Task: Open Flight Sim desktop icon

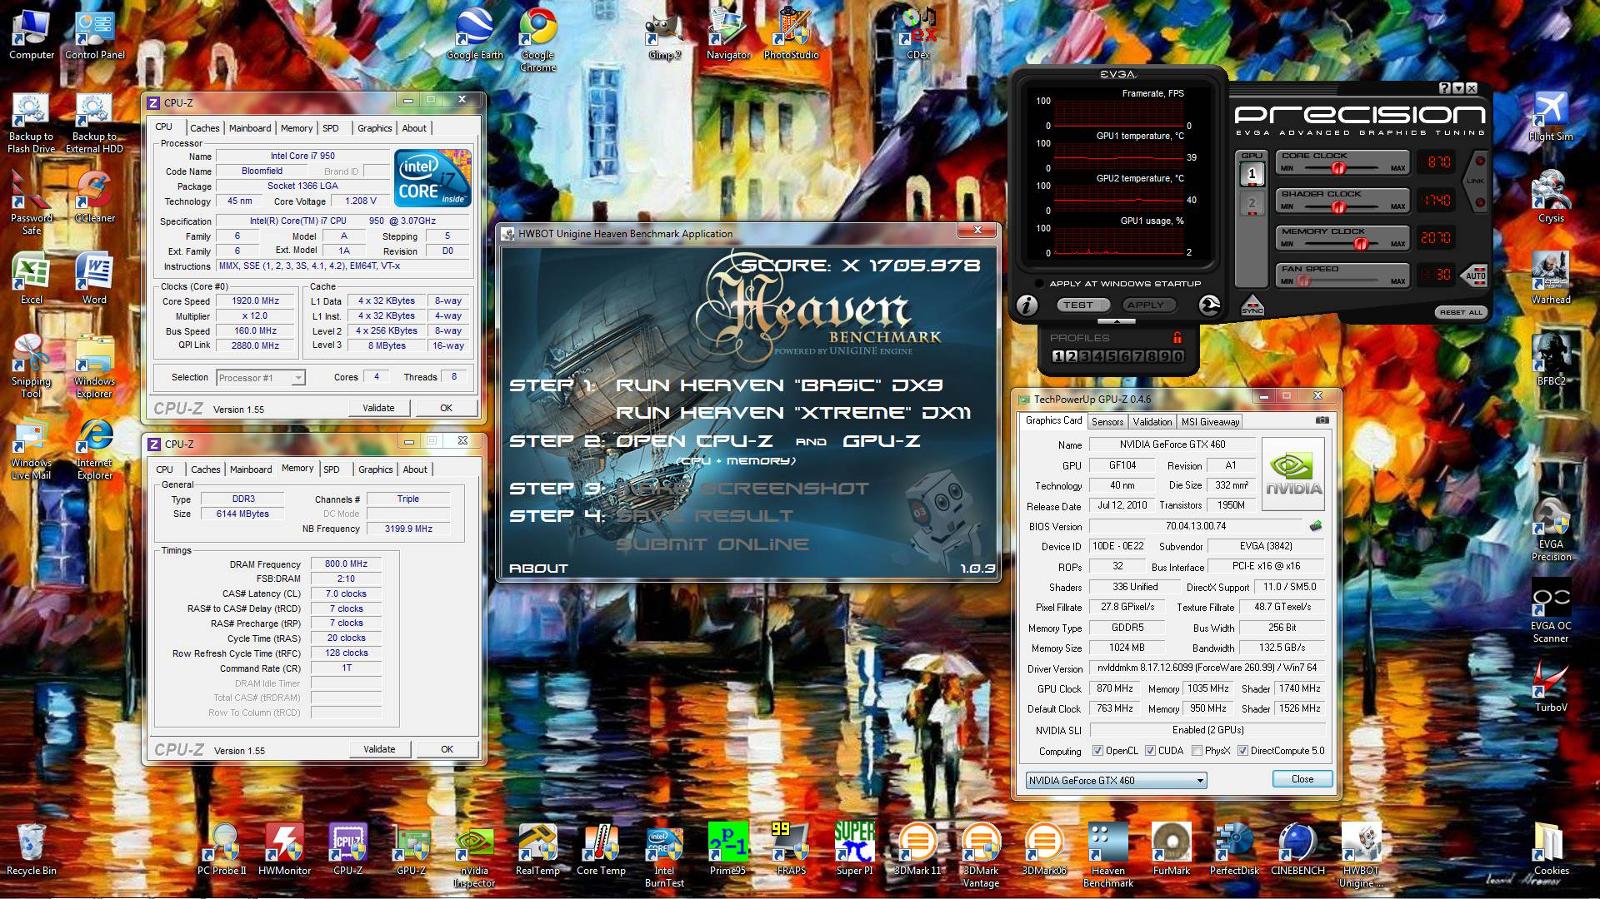Action: (1551, 115)
